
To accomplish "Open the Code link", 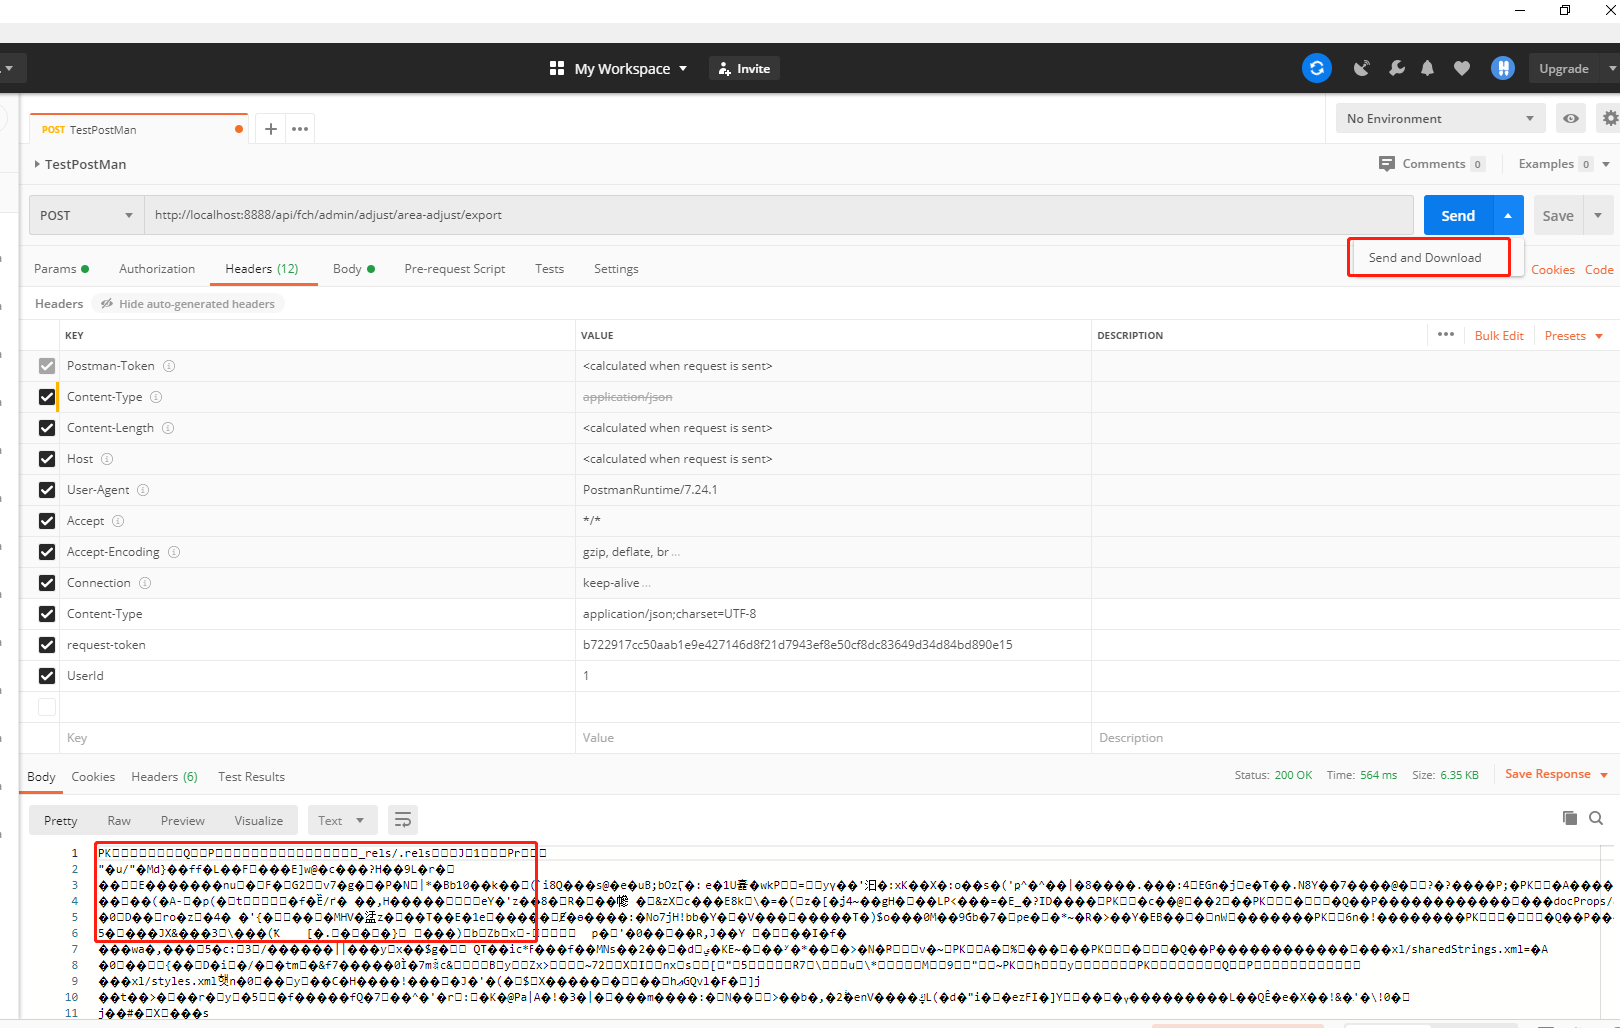I will (1599, 270).
